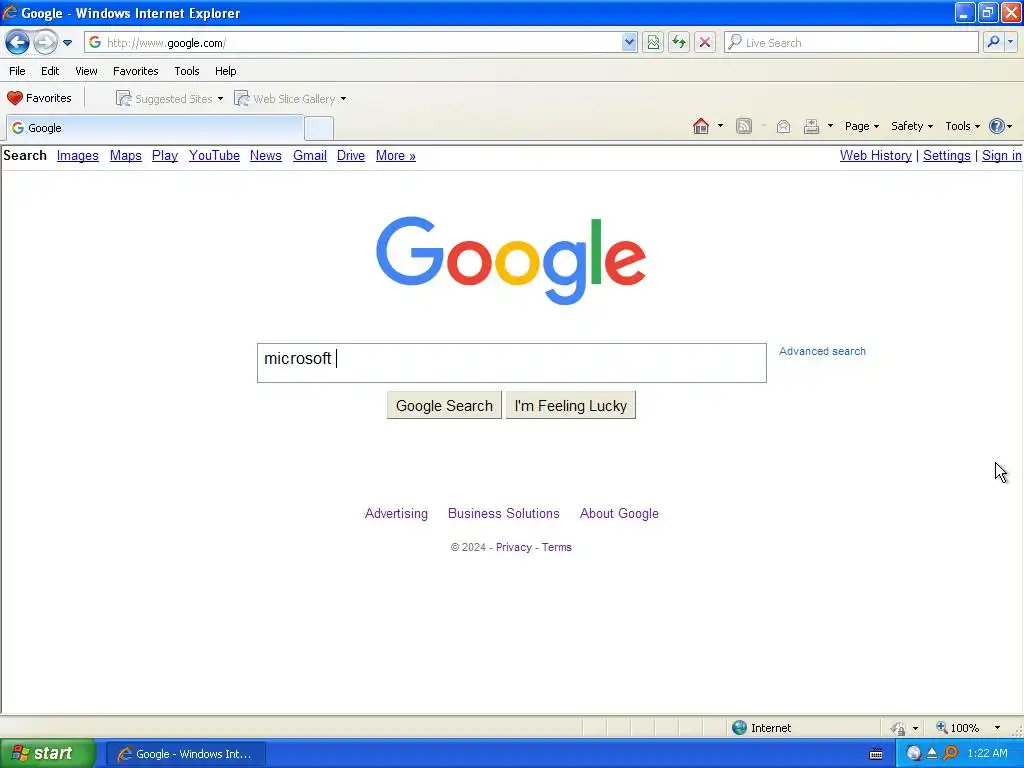
Task: Open the Web History link
Action: (x=876, y=155)
